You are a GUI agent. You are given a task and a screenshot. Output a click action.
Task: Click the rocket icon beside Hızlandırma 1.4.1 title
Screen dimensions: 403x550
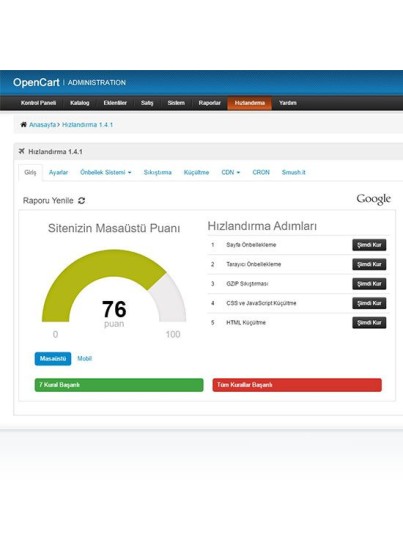[22, 151]
